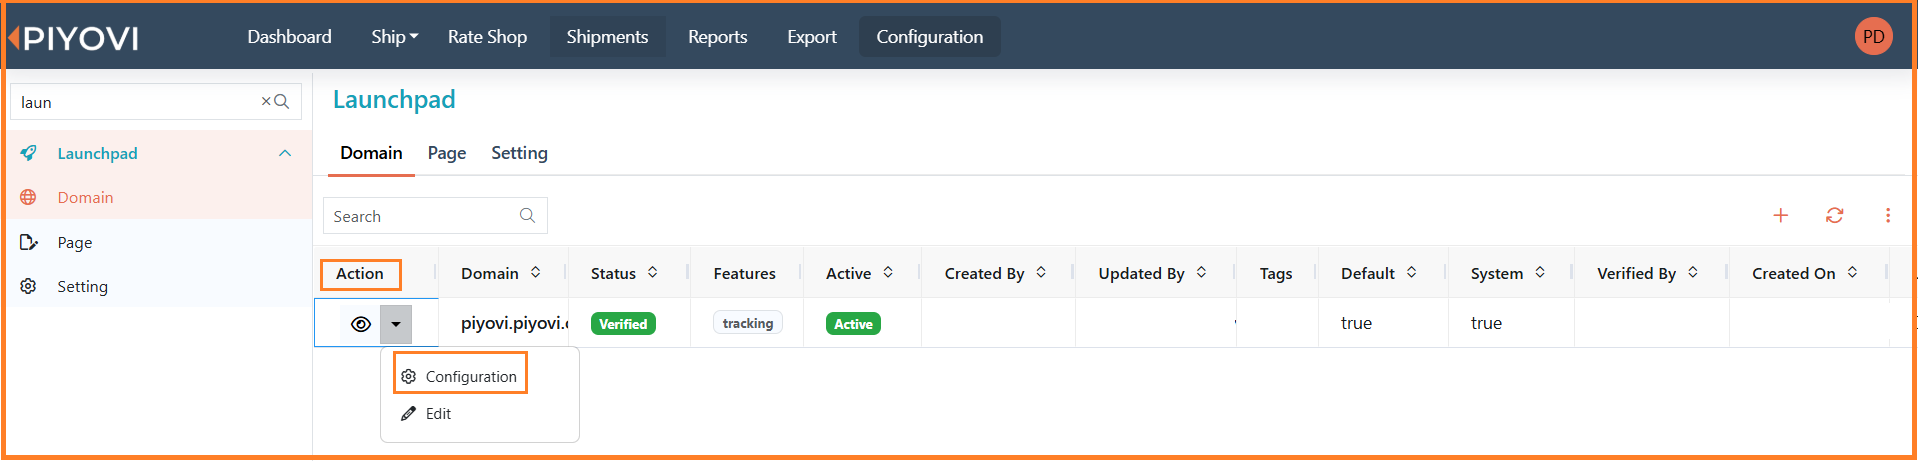Refresh the domain list
Viewport: 1918px width, 461px height.
click(x=1834, y=215)
